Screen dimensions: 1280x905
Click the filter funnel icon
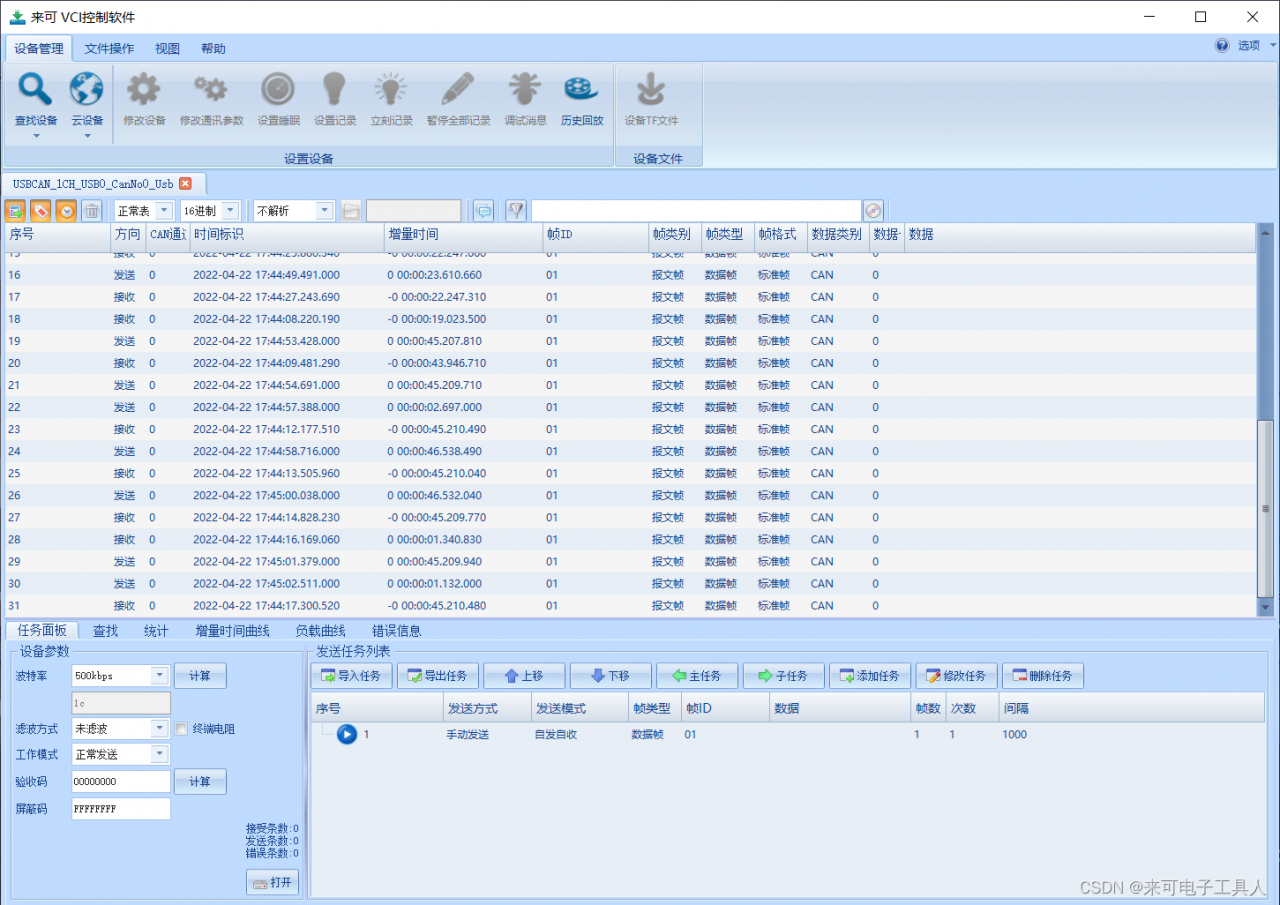[x=516, y=211]
